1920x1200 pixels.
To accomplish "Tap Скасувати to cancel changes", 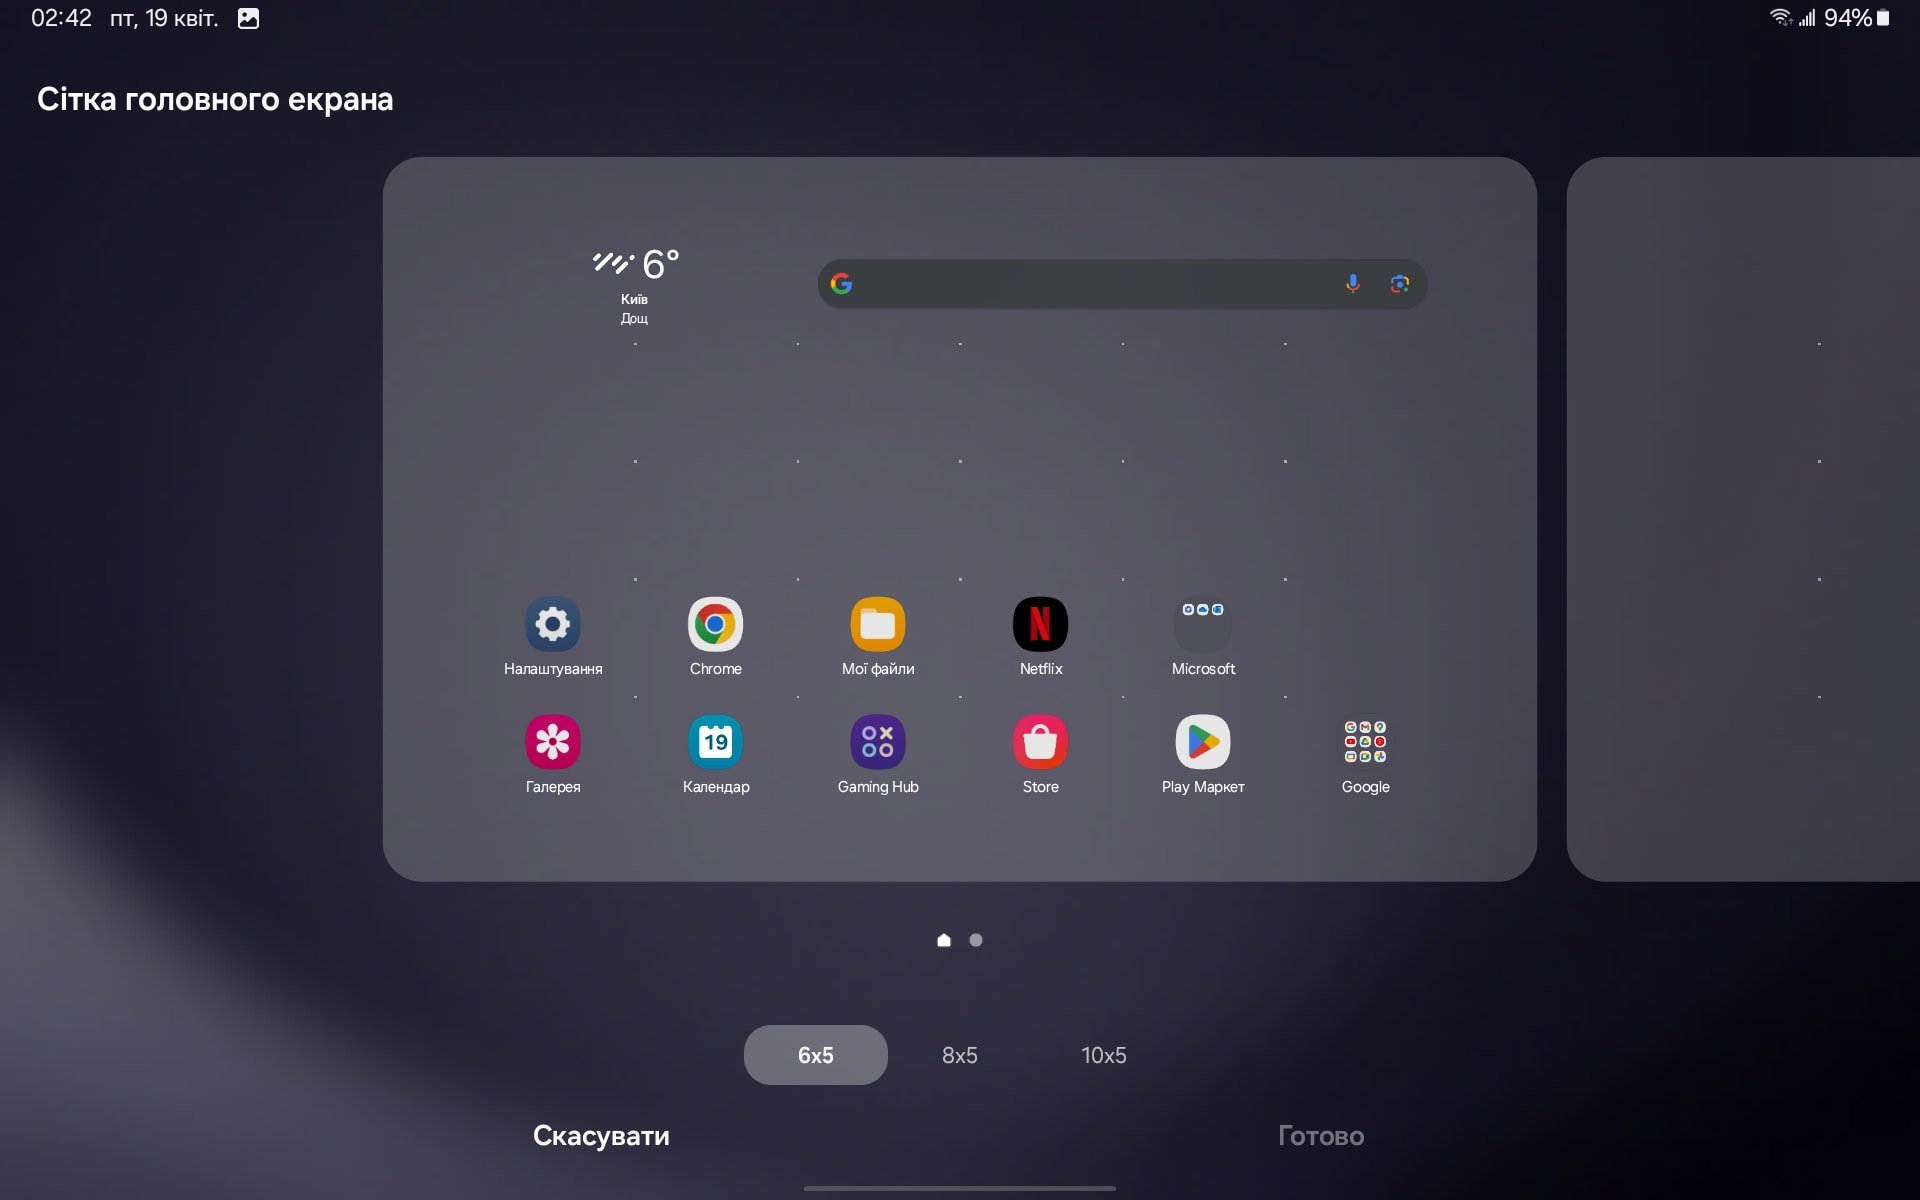I will [600, 1135].
